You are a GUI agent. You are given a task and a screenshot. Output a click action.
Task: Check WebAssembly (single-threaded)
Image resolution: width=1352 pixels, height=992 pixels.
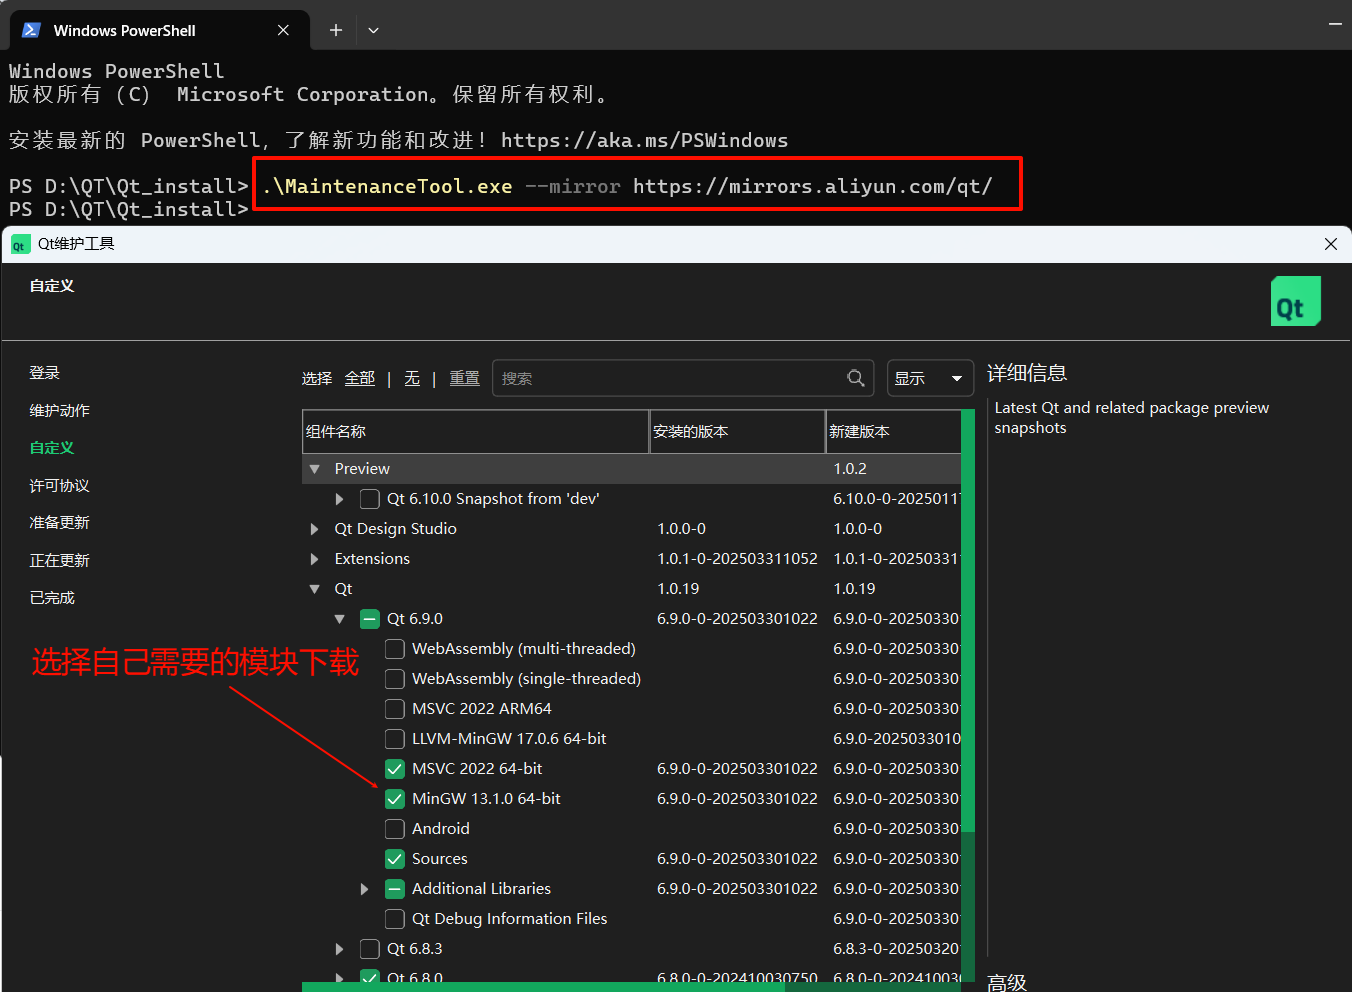tap(395, 679)
